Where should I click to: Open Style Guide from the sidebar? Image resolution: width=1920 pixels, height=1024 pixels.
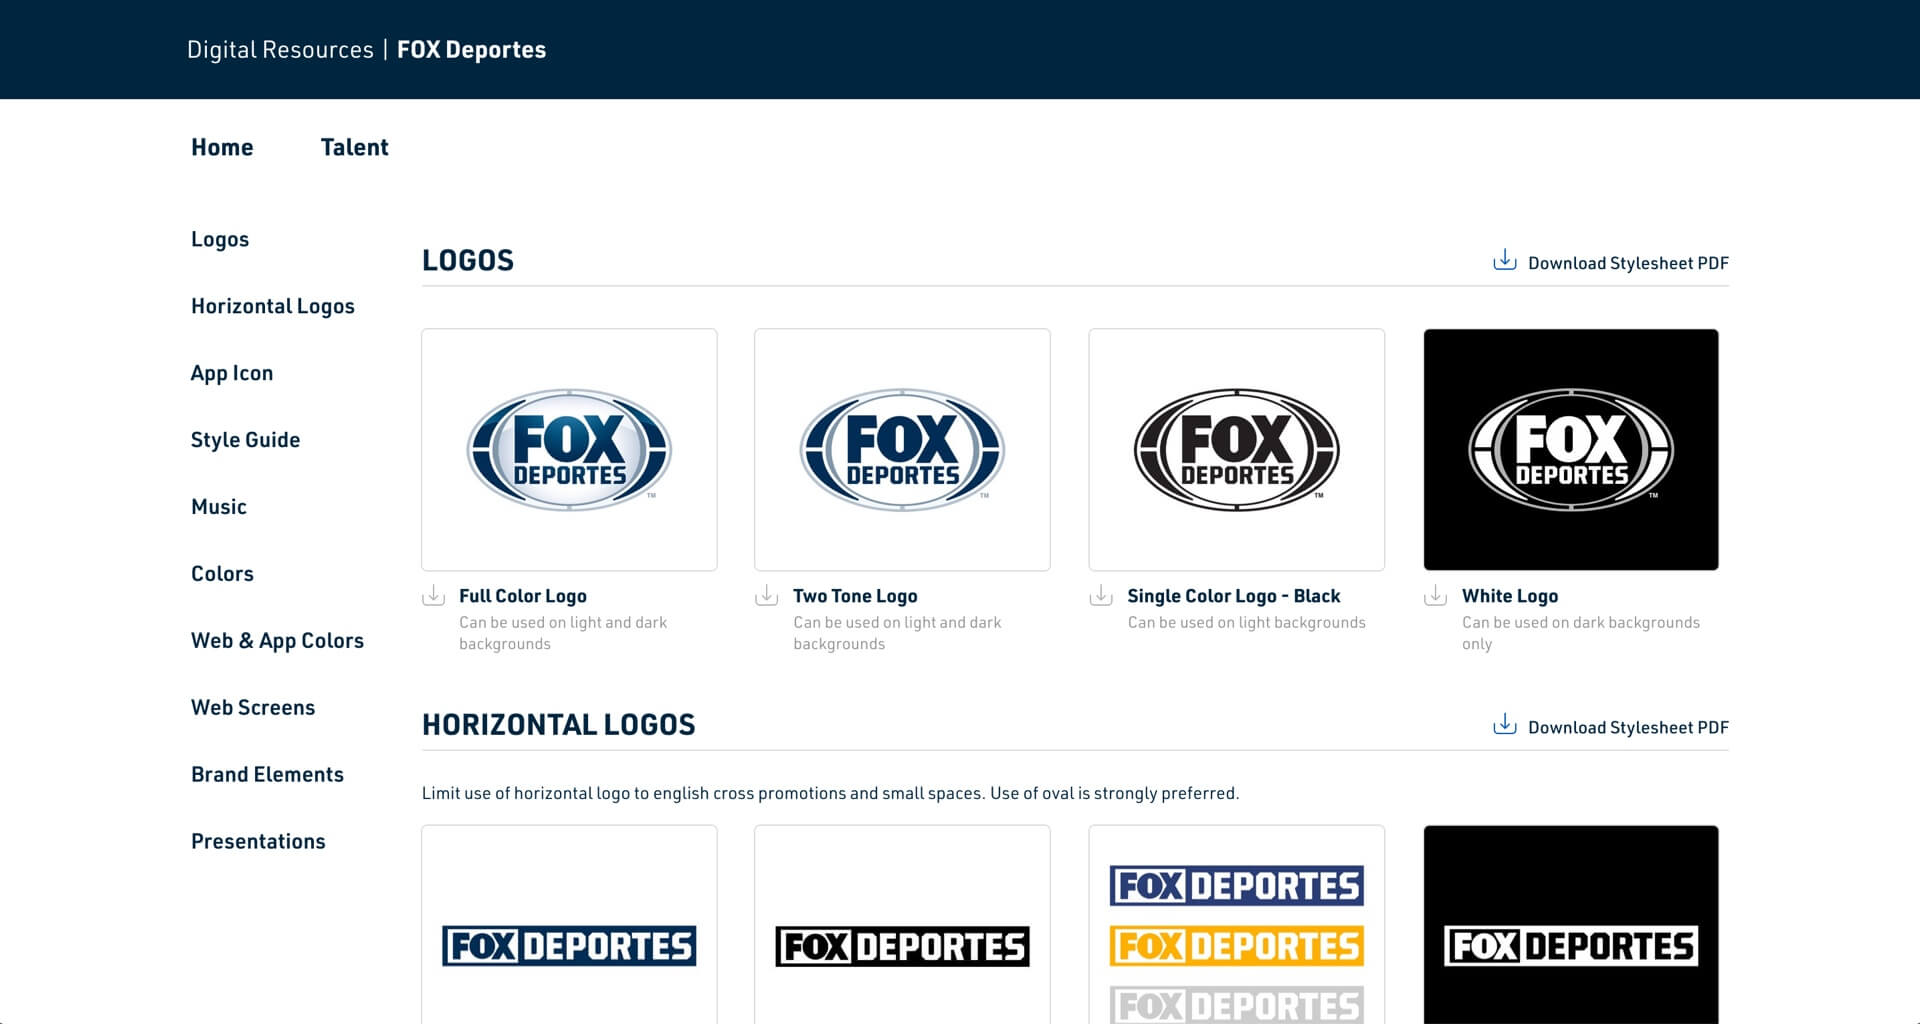pyautogui.click(x=245, y=440)
